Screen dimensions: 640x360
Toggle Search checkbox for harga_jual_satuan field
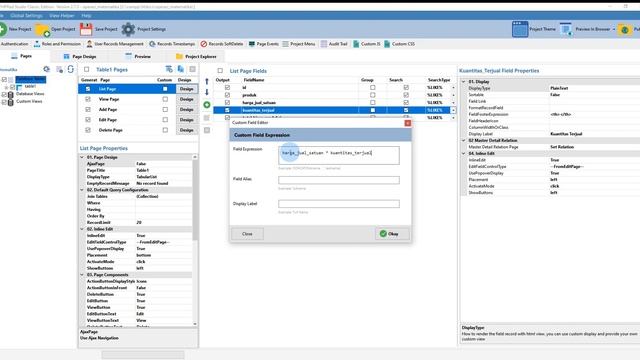(x=406, y=102)
